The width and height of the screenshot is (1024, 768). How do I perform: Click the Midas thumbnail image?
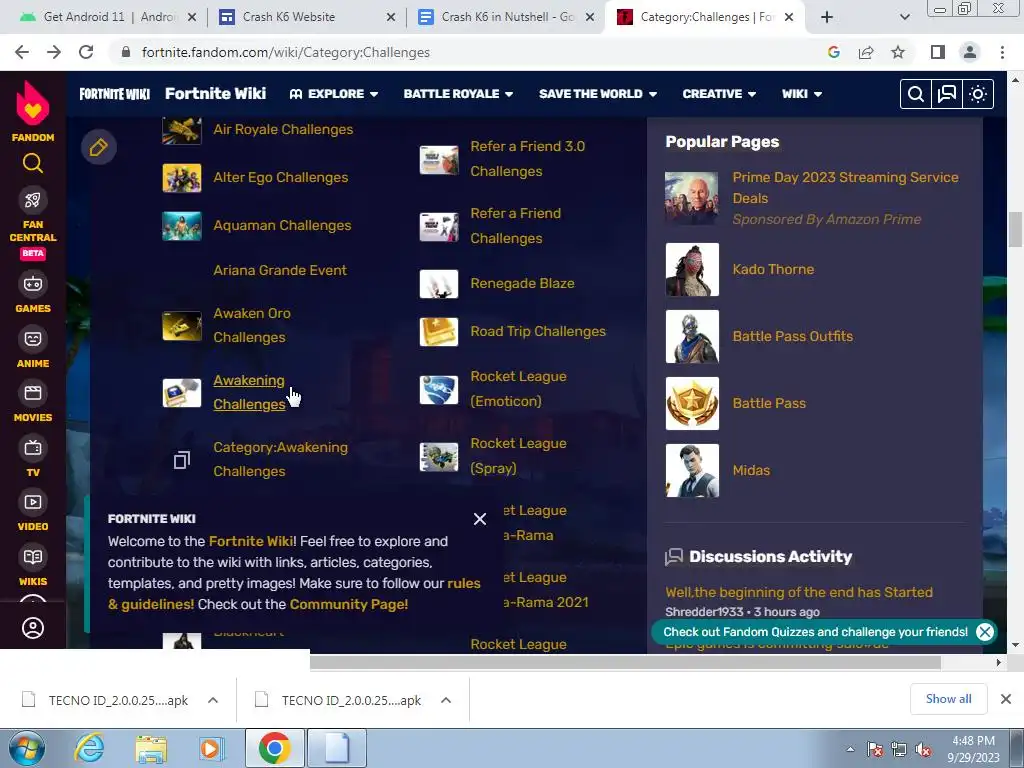pyautogui.click(x=692, y=471)
